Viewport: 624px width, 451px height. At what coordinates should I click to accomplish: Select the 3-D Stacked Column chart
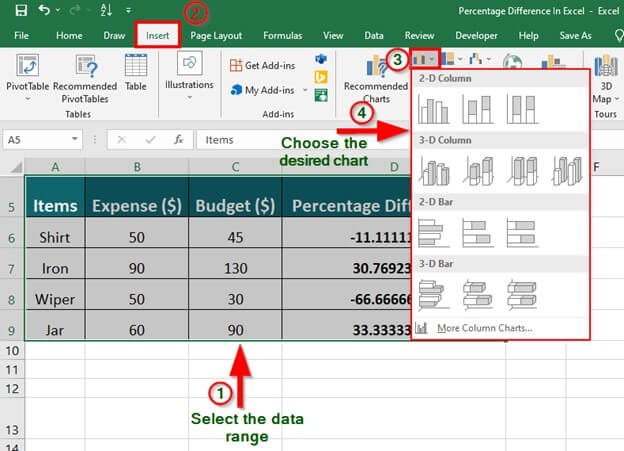[478, 171]
